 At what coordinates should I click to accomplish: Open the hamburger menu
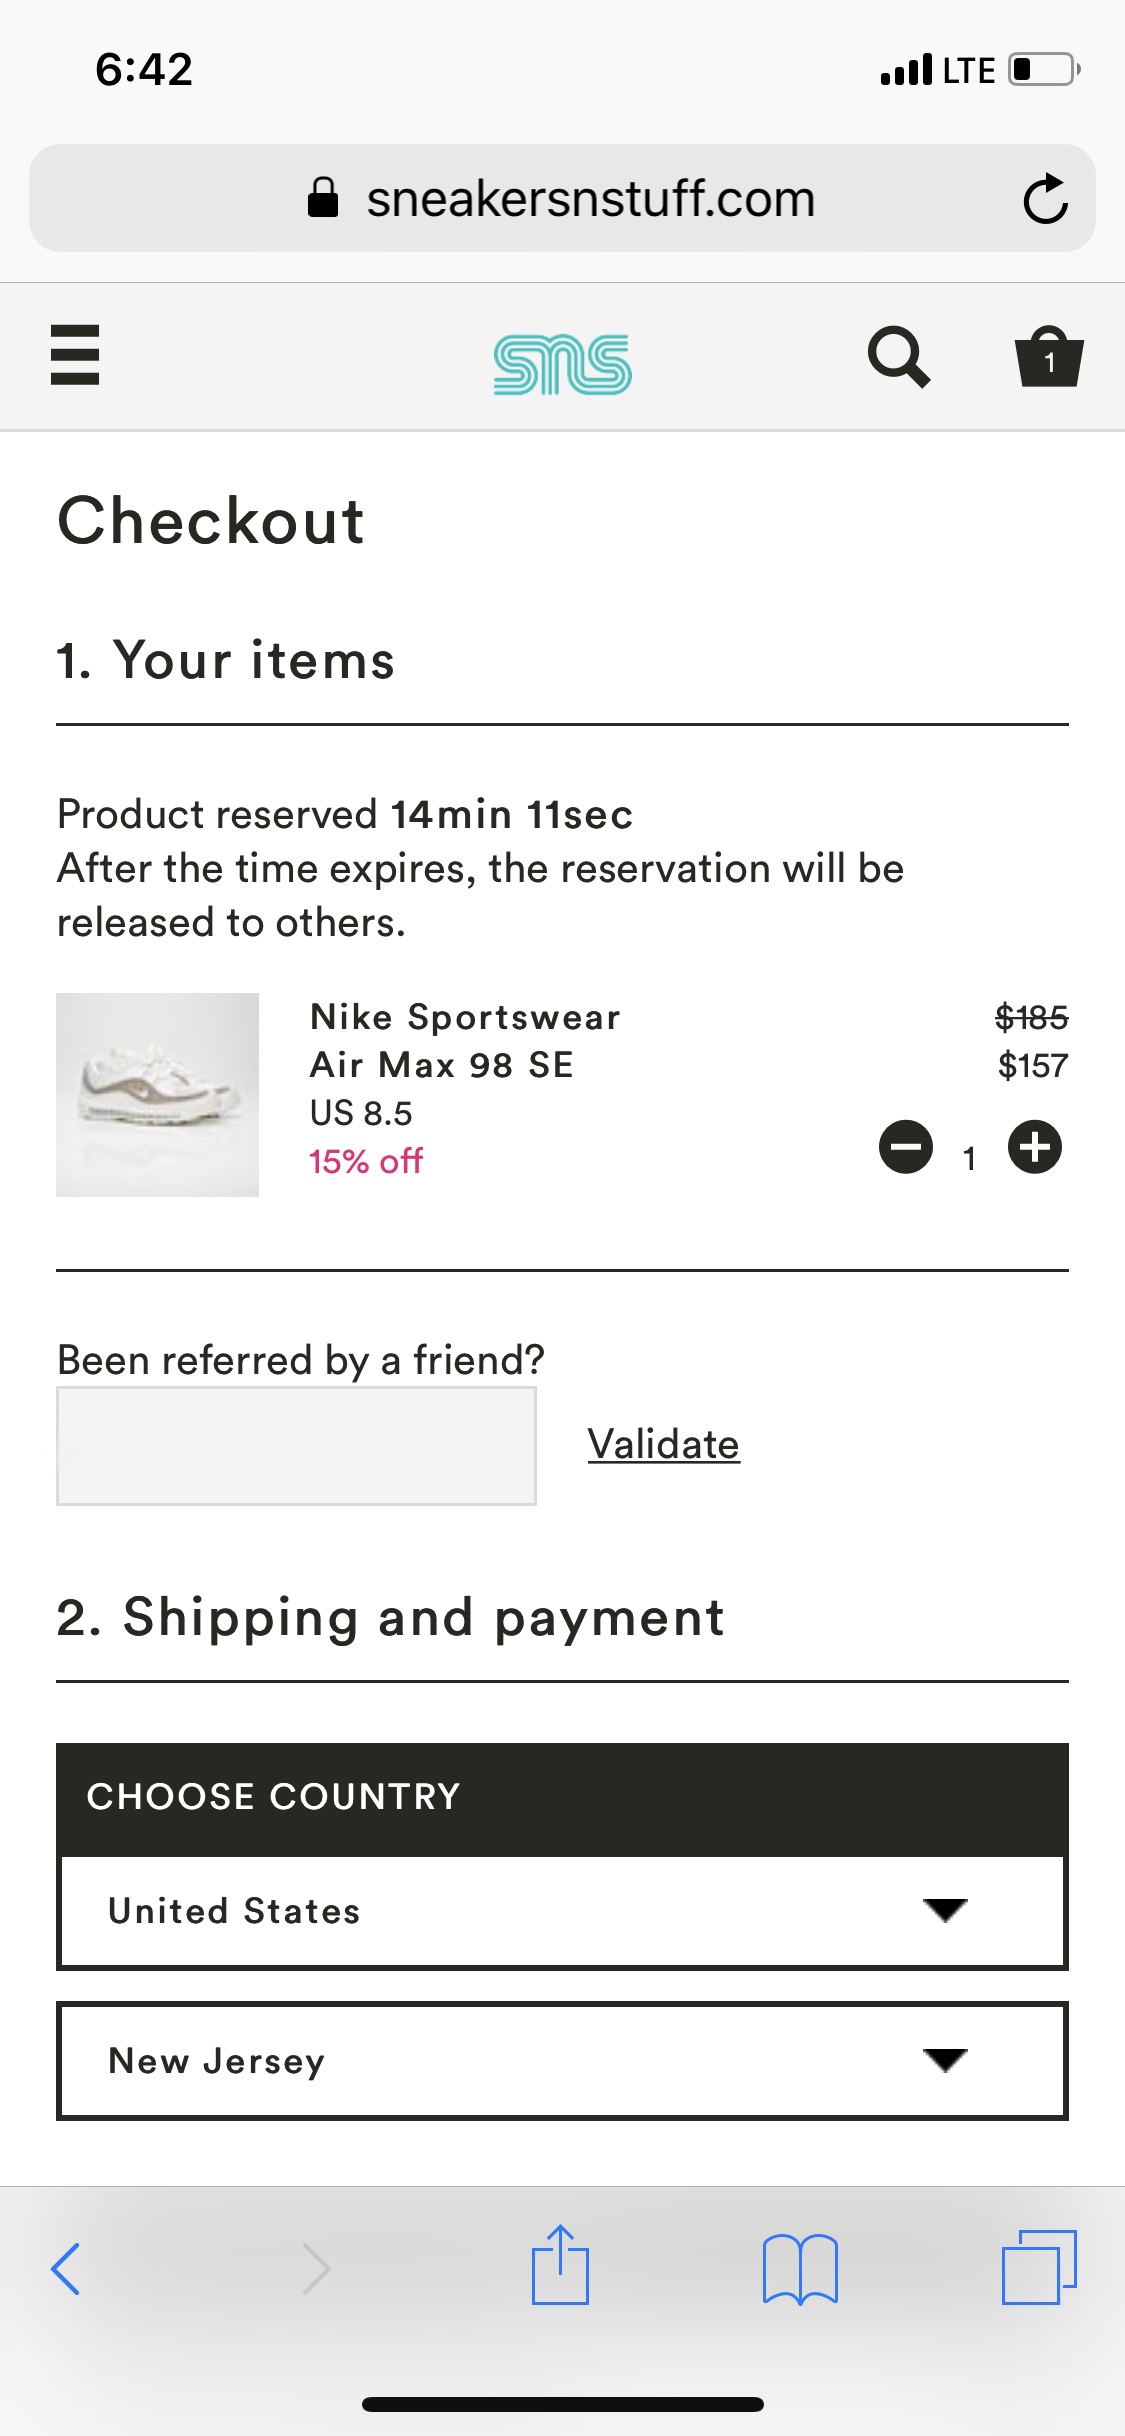pyautogui.click(x=75, y=355)
